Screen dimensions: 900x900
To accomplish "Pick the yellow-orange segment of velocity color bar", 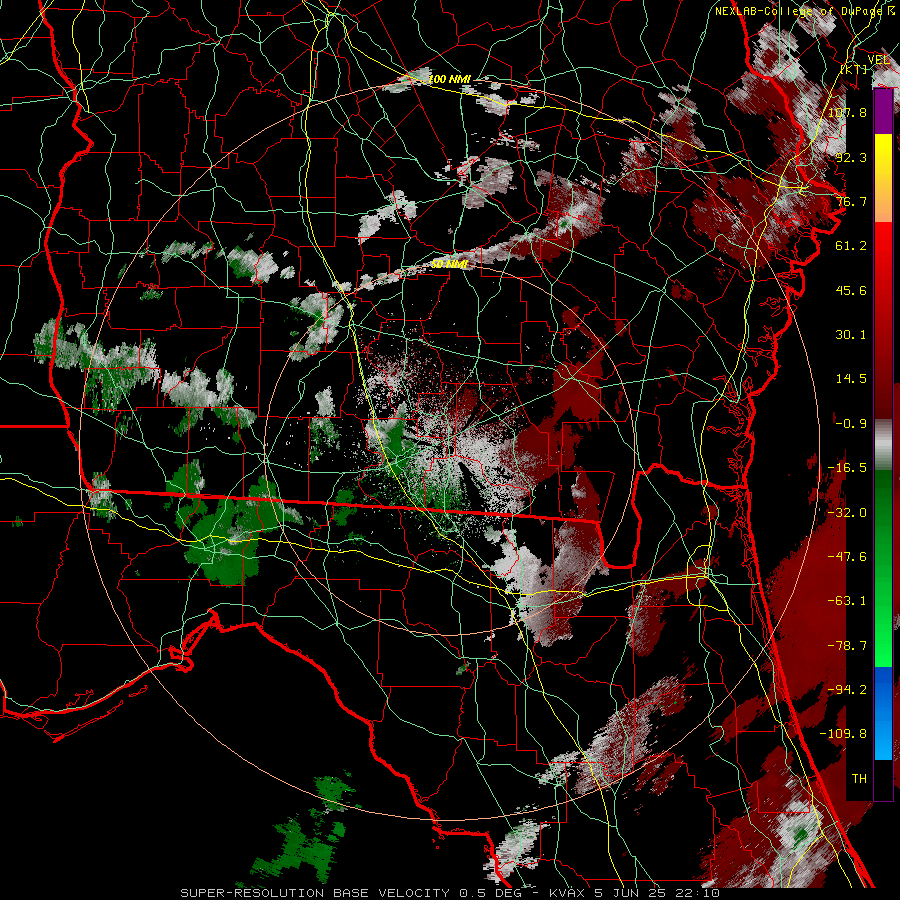I will pyautogui.click(x=883, y=178).
